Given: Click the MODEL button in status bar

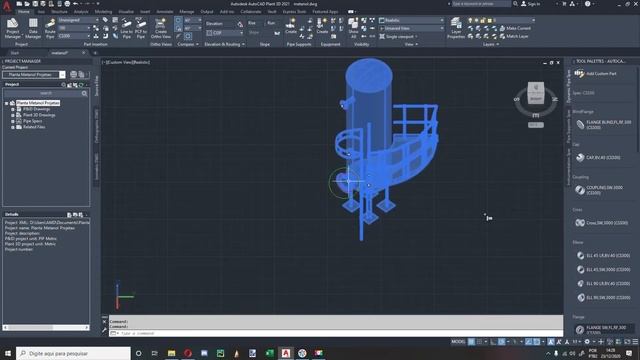Looking at the screenshot, I should (458, 342).
